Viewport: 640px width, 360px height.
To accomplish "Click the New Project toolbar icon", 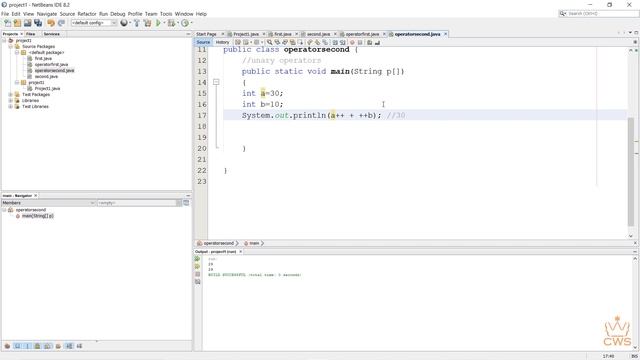I will [x=18, y=23].
